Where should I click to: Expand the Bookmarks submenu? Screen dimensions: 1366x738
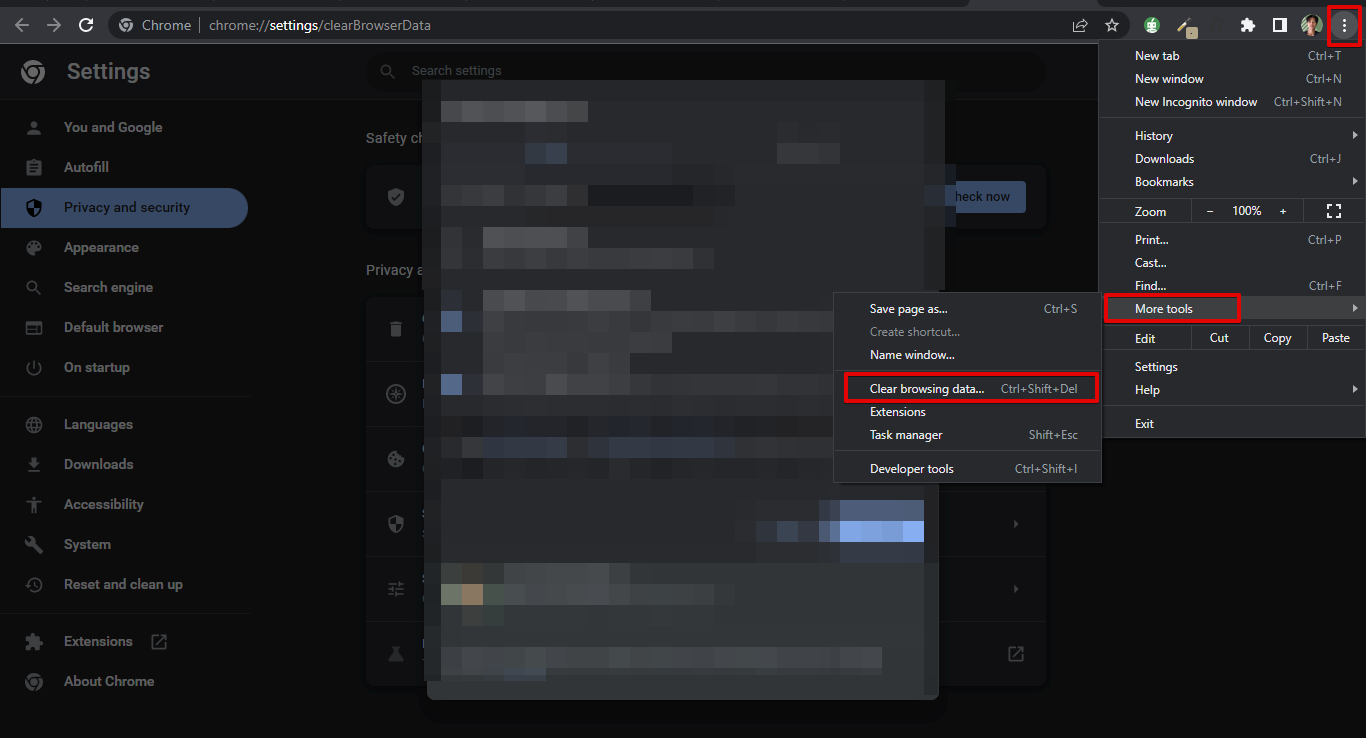point(1233,182)
